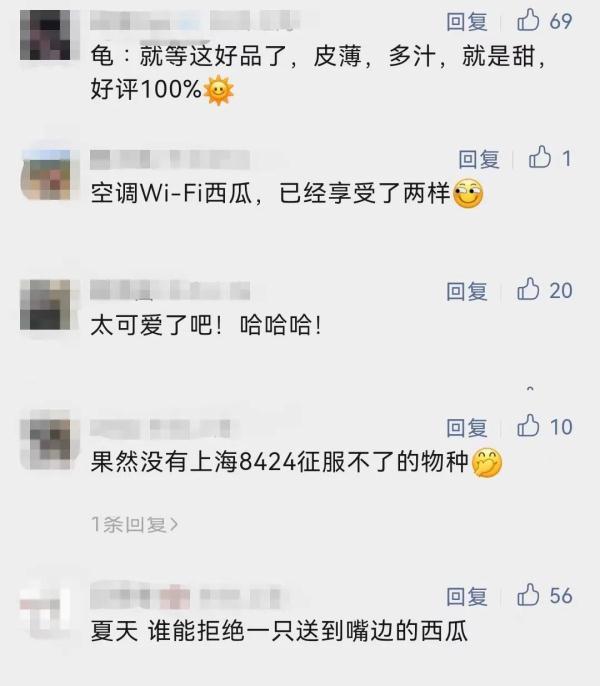The image size is (600, 686).
Task: Open username above 太可爱了吧 comment
Action: (170, 290)
